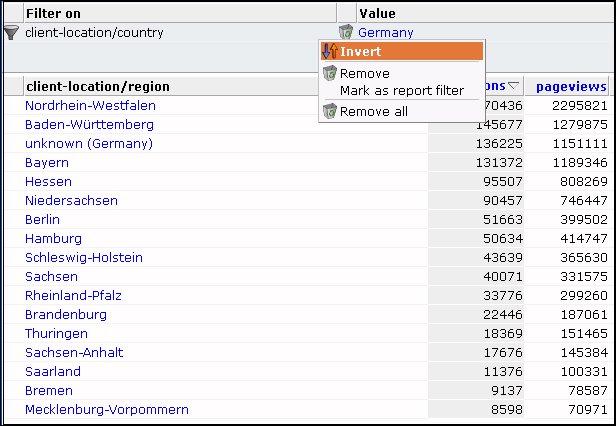Open Baden-Württemberg region link
The width and height of the screenshot is (616, 426).
point(90,125)
